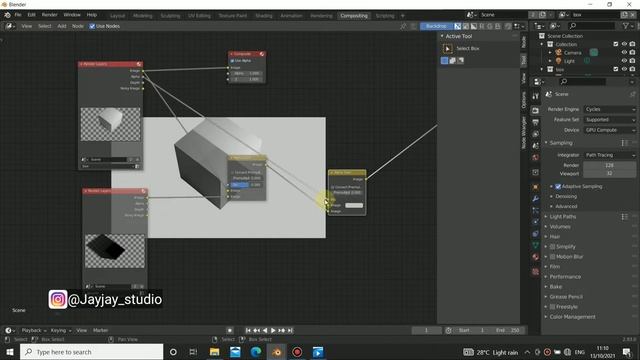Image resolution: width=640 pixels, height=360 pixels.
Task: Open the Texture properties tab icon
Action: pyautogui.click(x=536, y=271)
